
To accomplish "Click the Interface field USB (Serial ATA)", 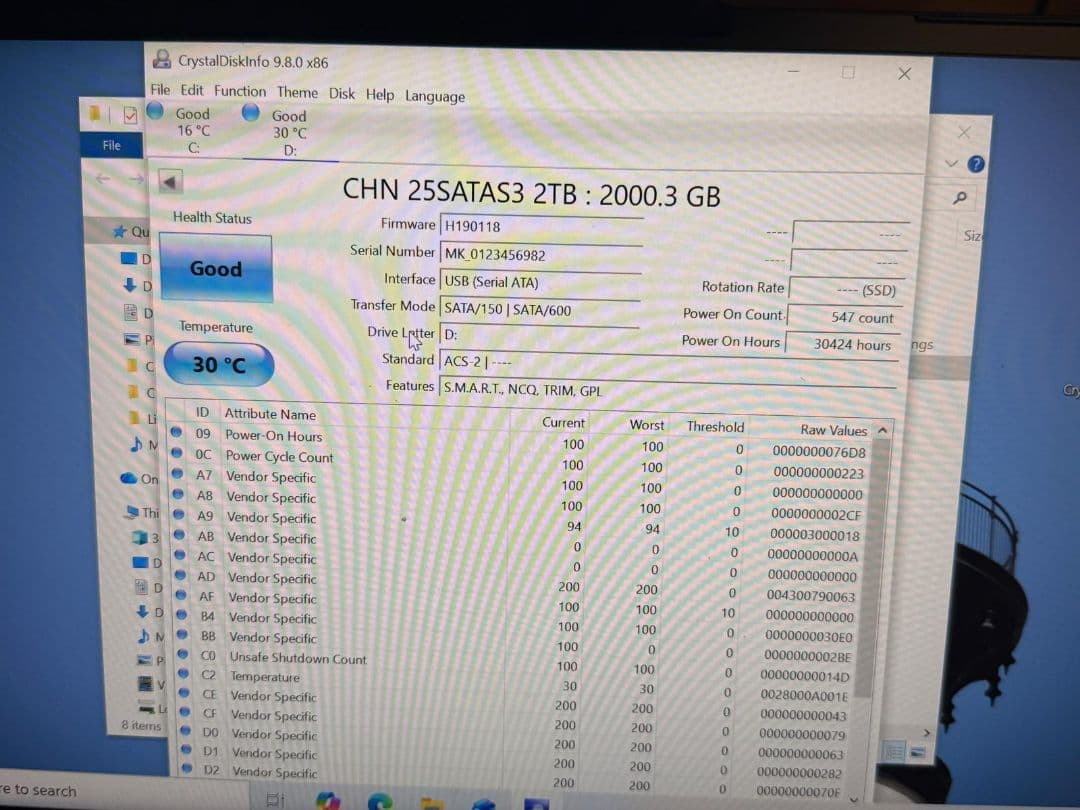I will click(x=541, y=282).
